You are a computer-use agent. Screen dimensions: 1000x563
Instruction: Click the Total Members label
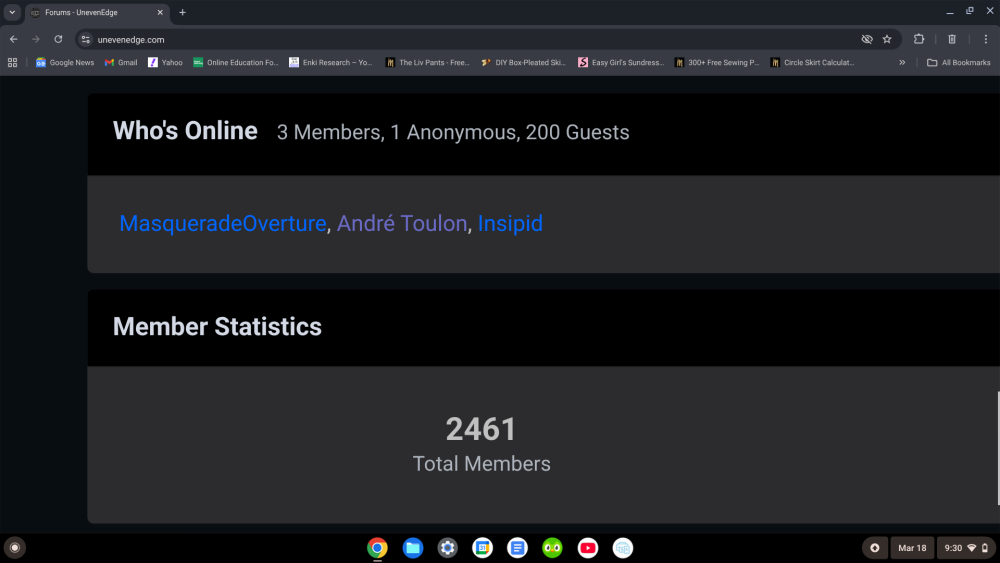(482, 464)
